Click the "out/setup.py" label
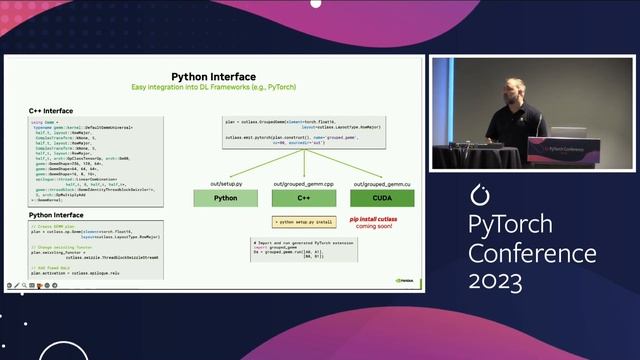Image resolution: width=640 pixels, height=360 pixels. (x=226, y=184)
